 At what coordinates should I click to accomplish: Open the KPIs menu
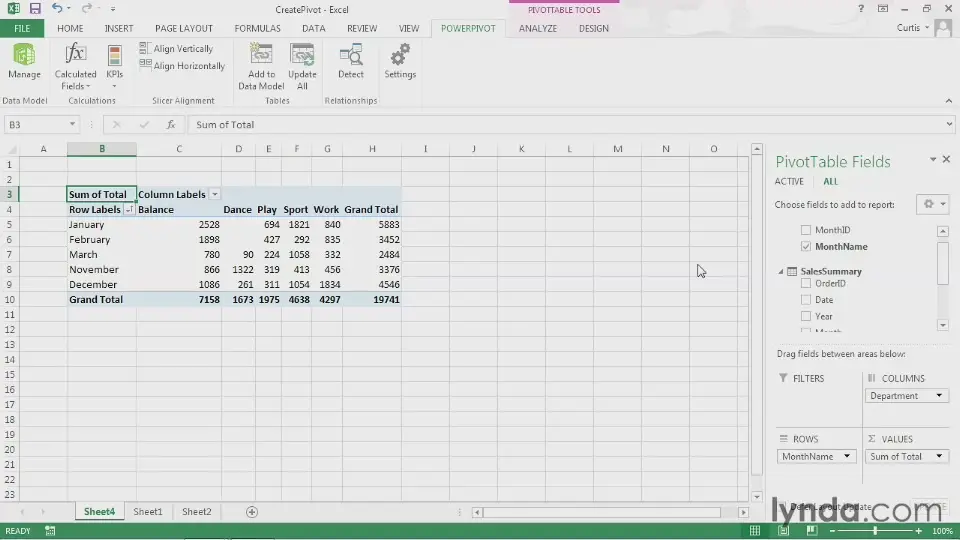coord(114,67)
